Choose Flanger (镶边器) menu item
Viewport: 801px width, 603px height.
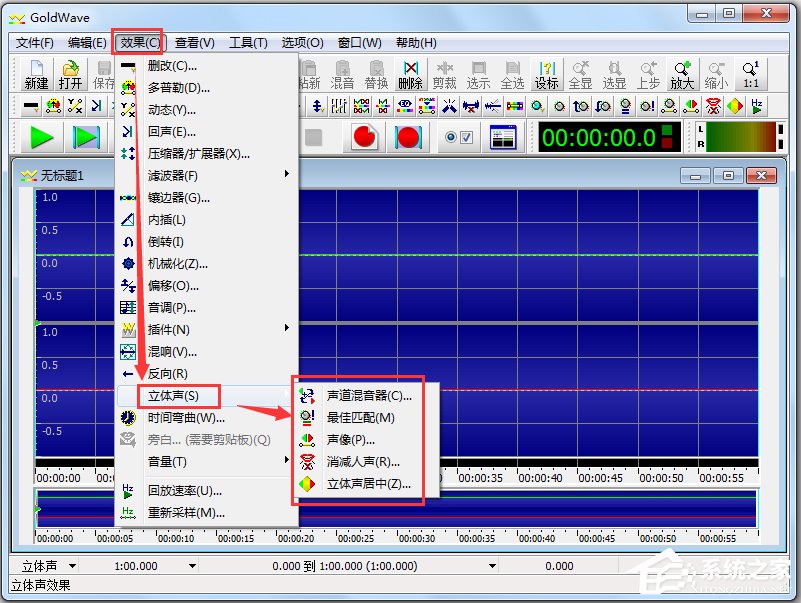[x=206, y=197]
